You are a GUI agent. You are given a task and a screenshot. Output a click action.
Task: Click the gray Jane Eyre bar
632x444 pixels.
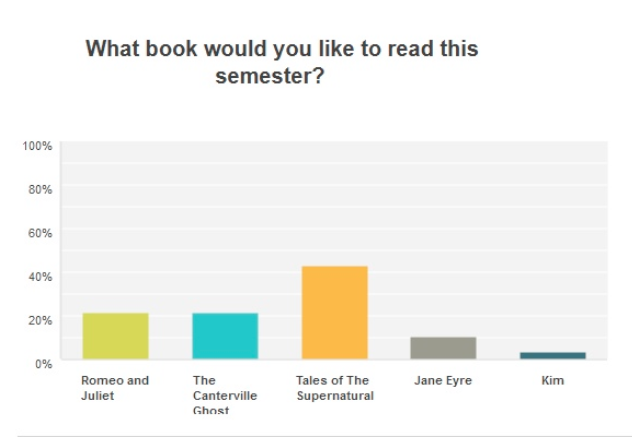[443, 348]
